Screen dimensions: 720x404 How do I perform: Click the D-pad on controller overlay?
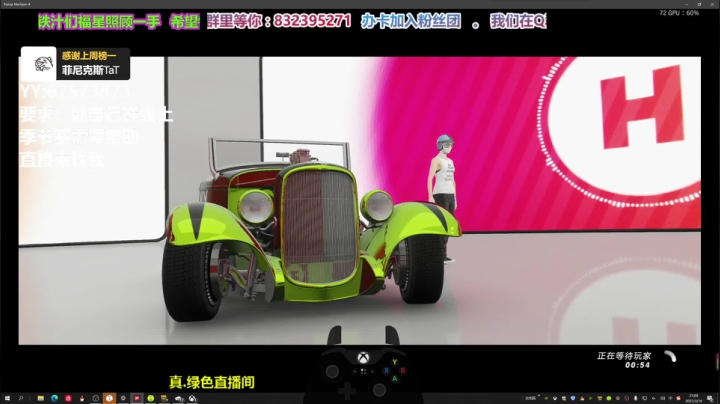coord(347,391)
